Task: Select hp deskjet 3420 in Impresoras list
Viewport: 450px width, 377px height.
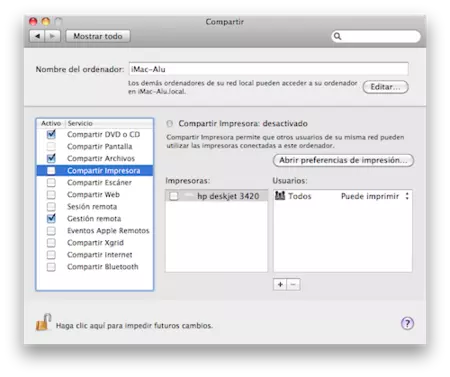Action: pos(216,196)
